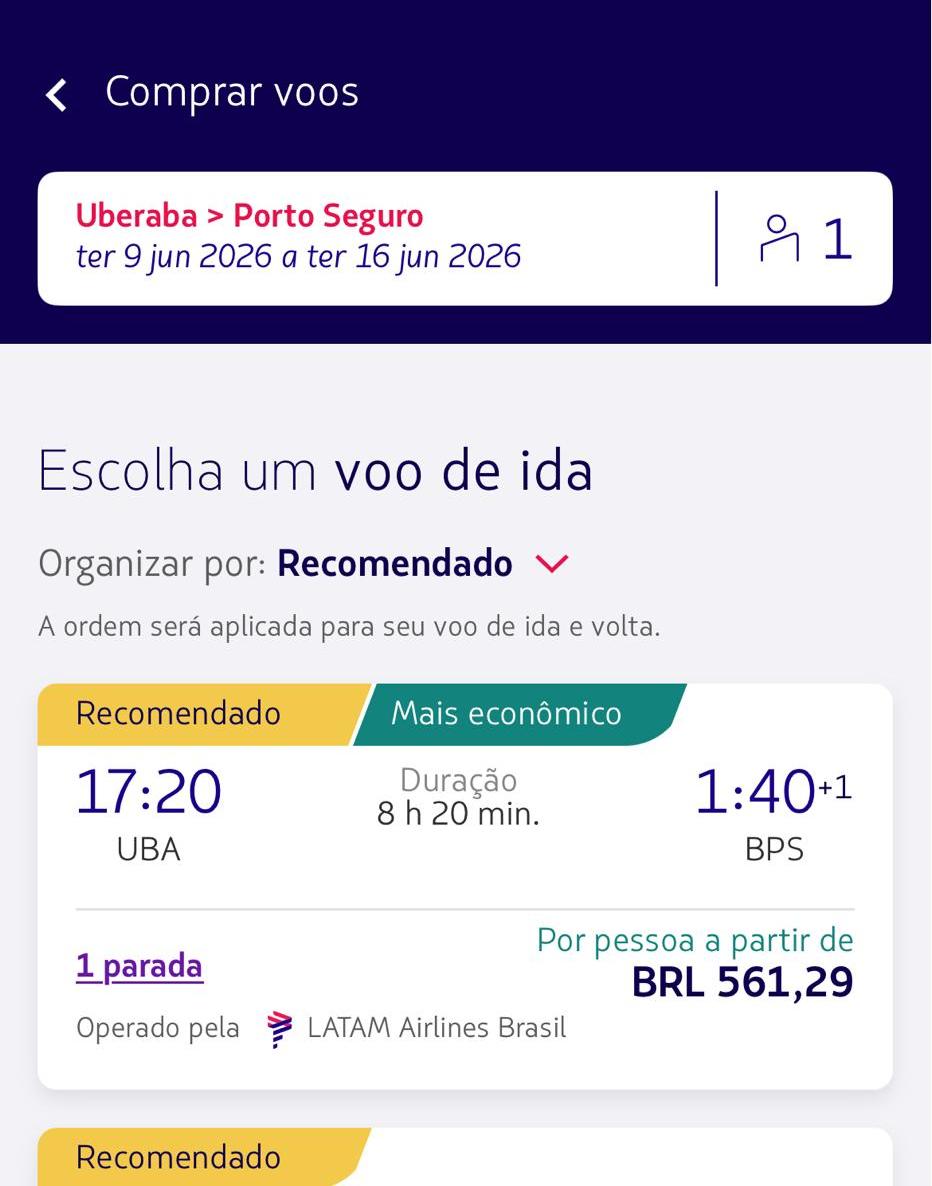The height and width of the screenshot is (1186, 932).
Task: Tap the passenger number 1
Action: 838,240
